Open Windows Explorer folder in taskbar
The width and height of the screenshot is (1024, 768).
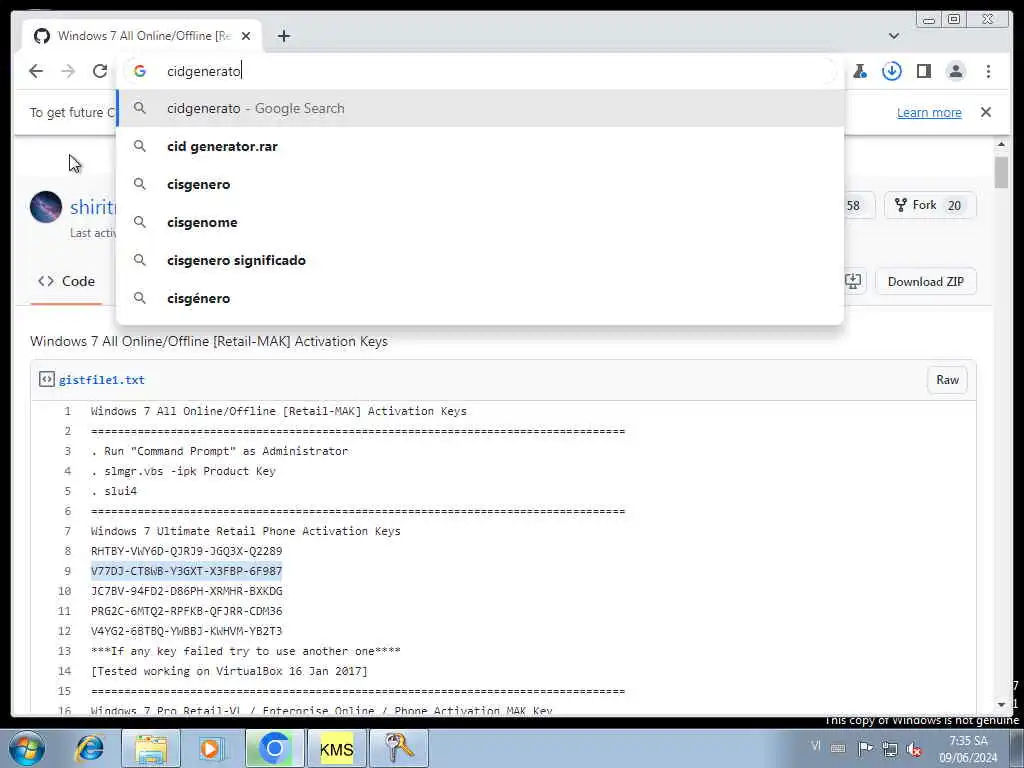tap(150, 748)
